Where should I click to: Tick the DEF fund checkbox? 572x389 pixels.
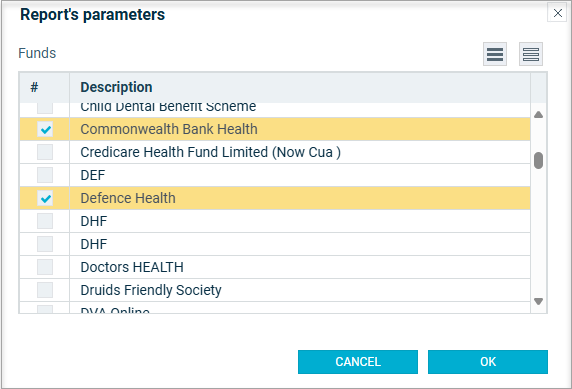click(45, 175)
